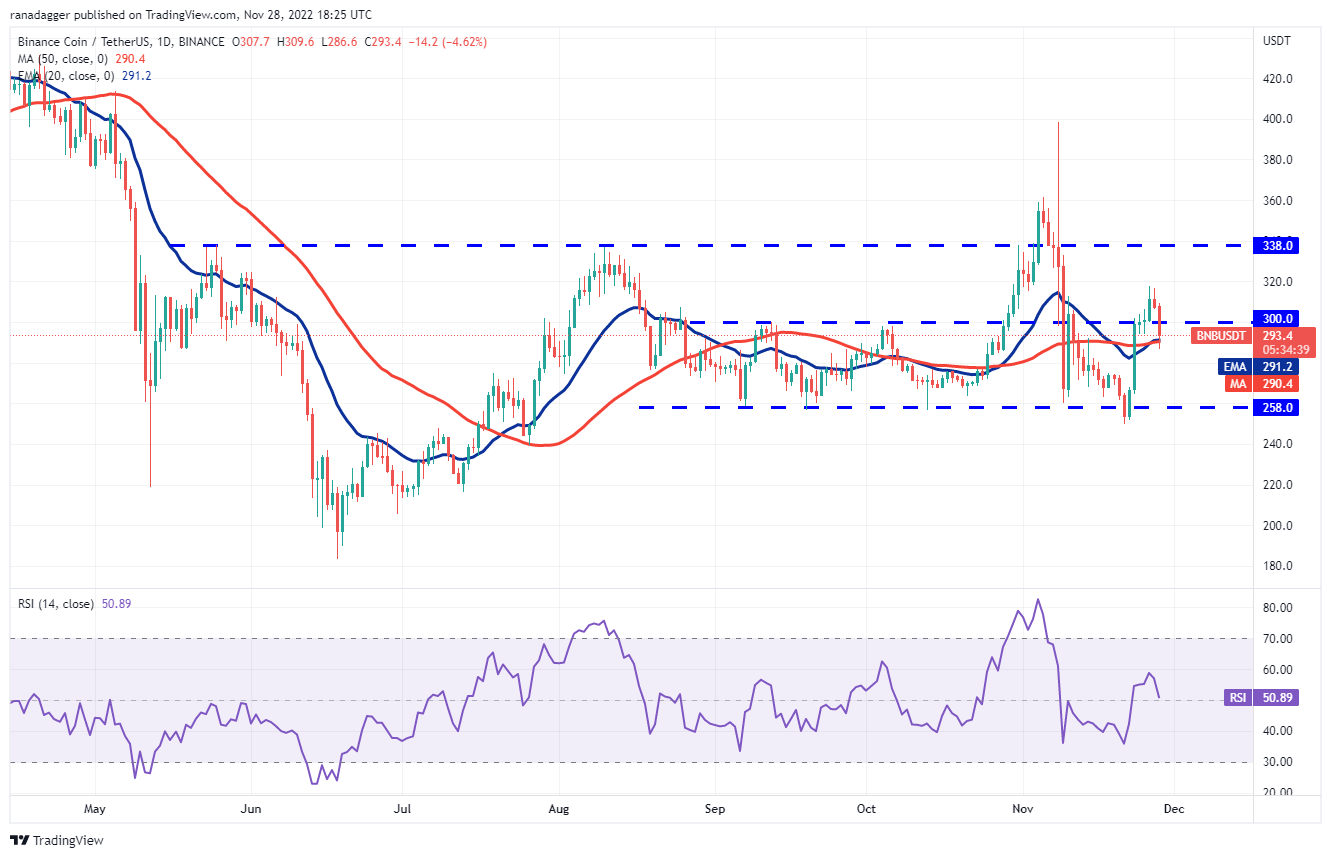
Task: Click the −14.2 (−4.62%) change value
Action: tap(448, 42)
